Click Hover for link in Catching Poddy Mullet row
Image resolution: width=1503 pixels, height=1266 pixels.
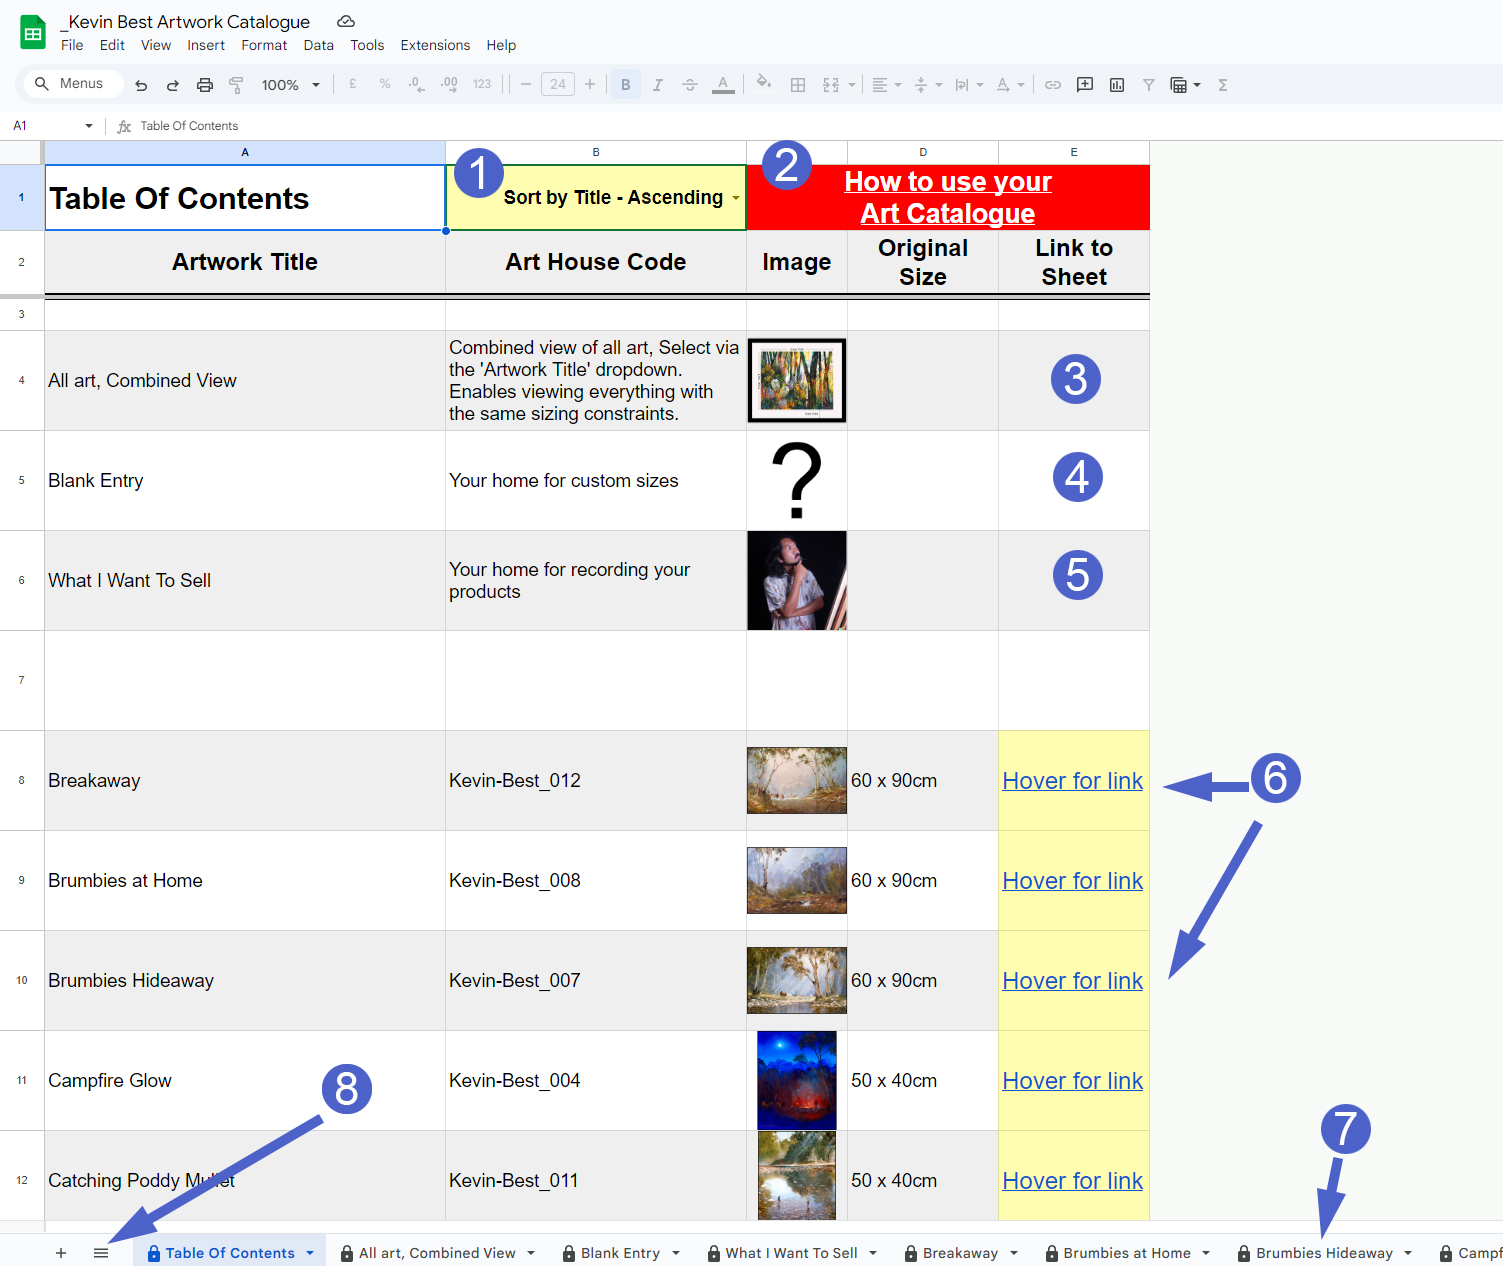[x=1072, y=1181]
